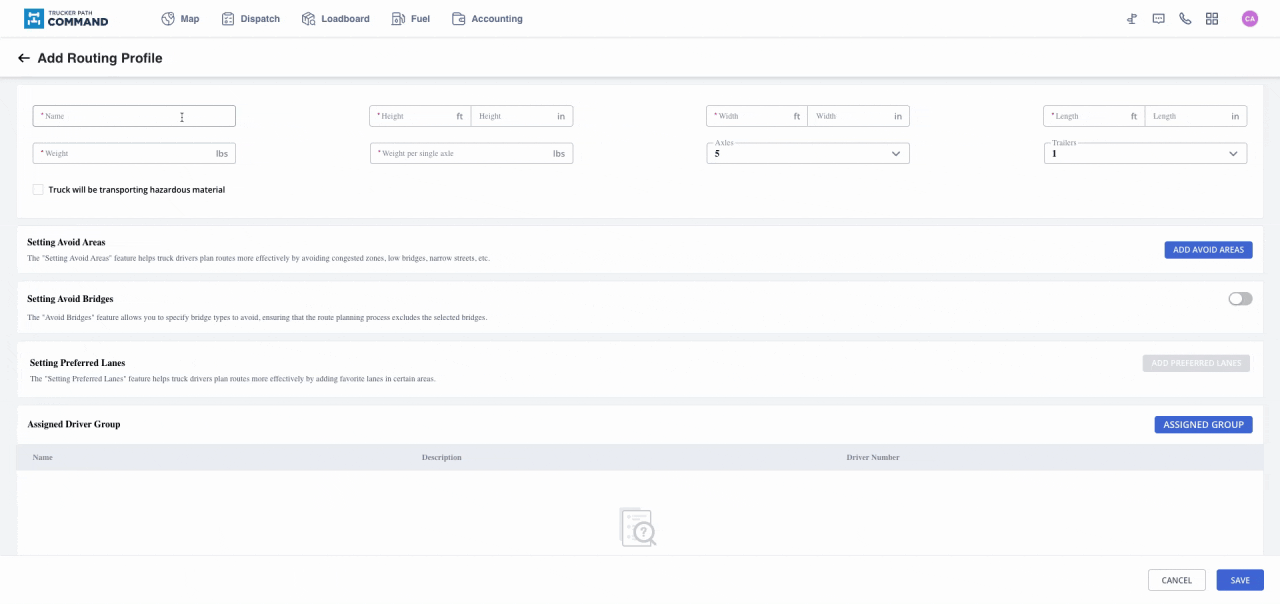The width and height of the screenshot is (1280, 604).
Task: Open the Accounting section
Action: (487, 19)
